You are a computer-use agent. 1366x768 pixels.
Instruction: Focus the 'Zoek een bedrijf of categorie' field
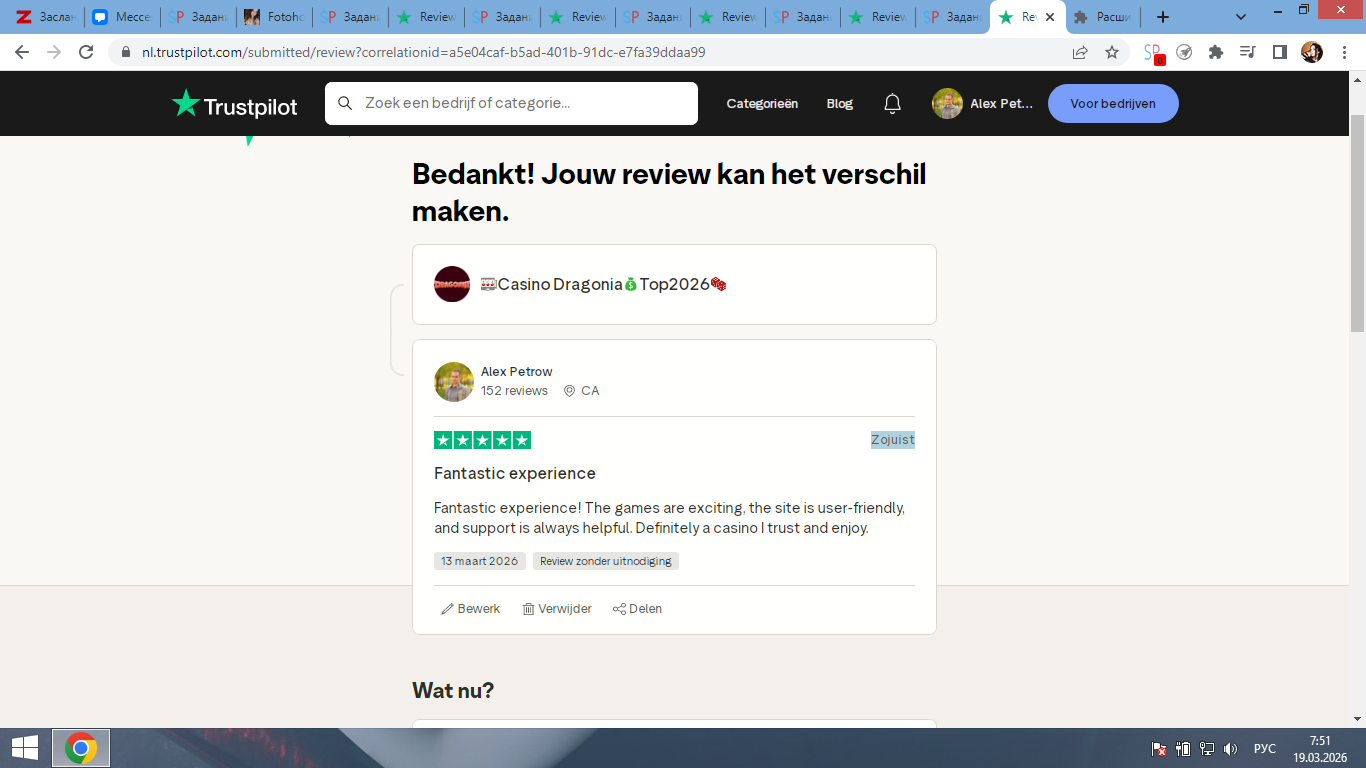(511, 103)
